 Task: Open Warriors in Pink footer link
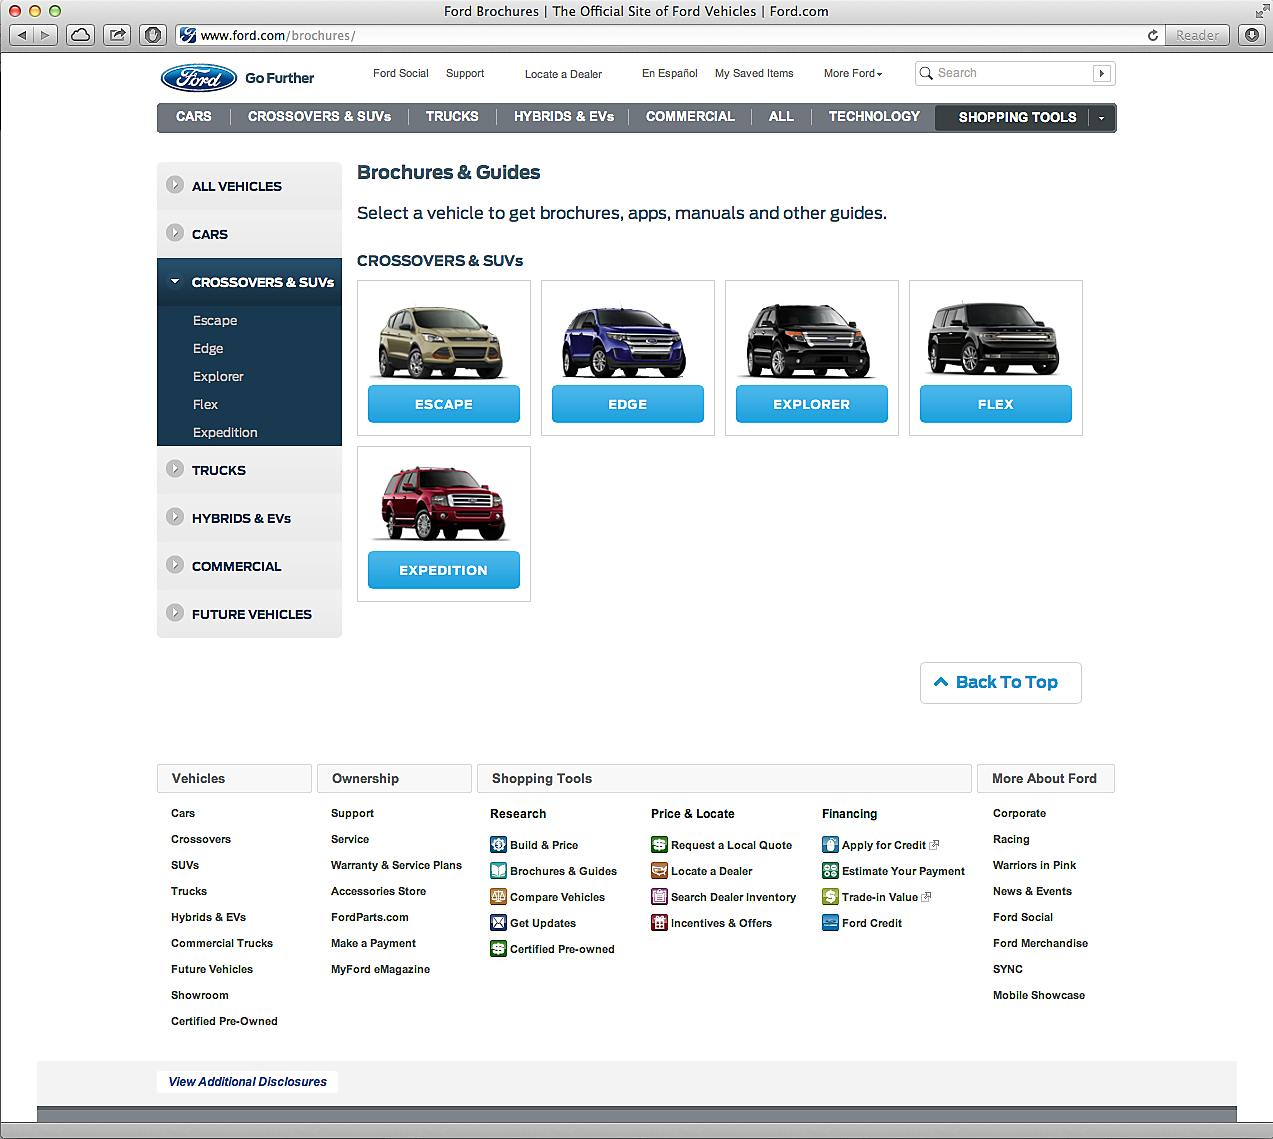coord(1034,865)
